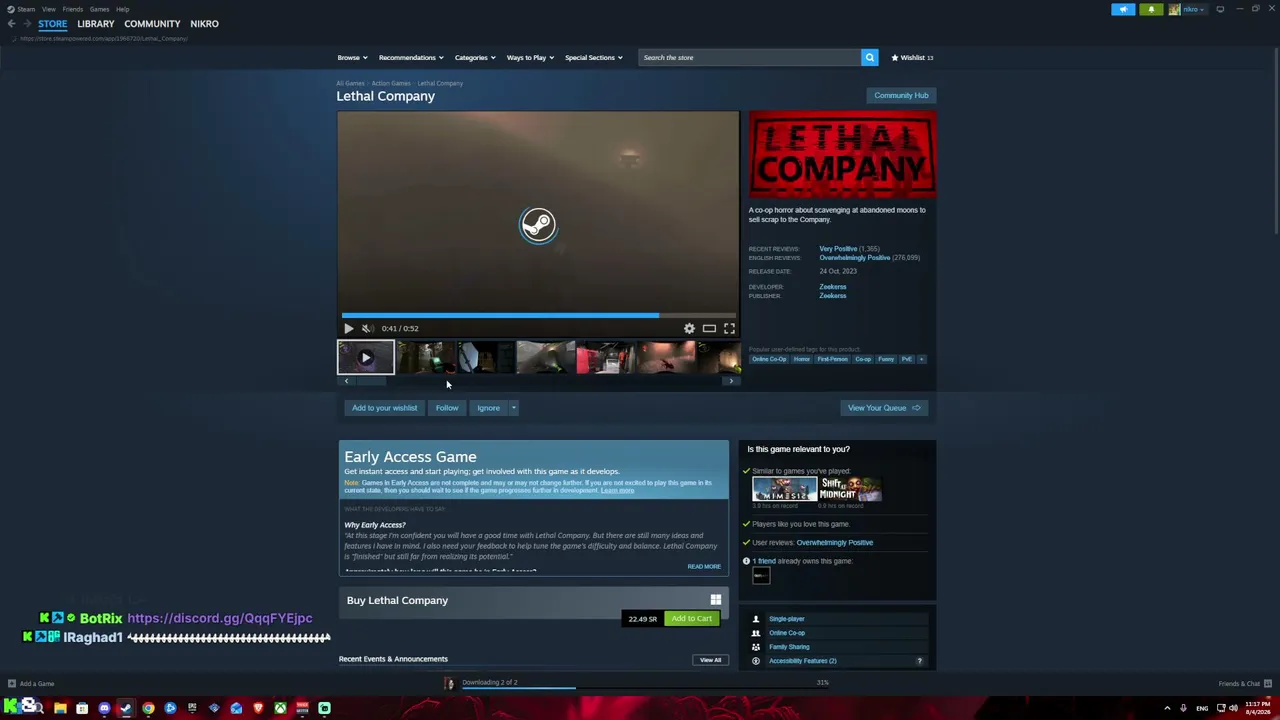Open the Steam menu

click(x=26, y=9)
